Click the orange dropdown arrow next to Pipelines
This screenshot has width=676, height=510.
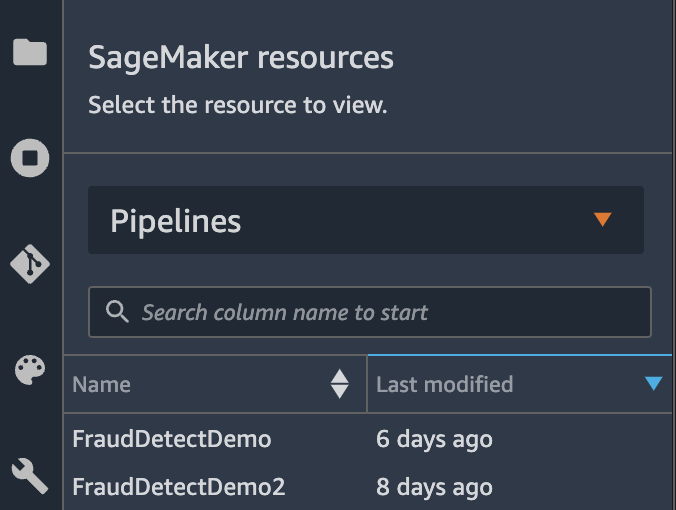(602, 219)
